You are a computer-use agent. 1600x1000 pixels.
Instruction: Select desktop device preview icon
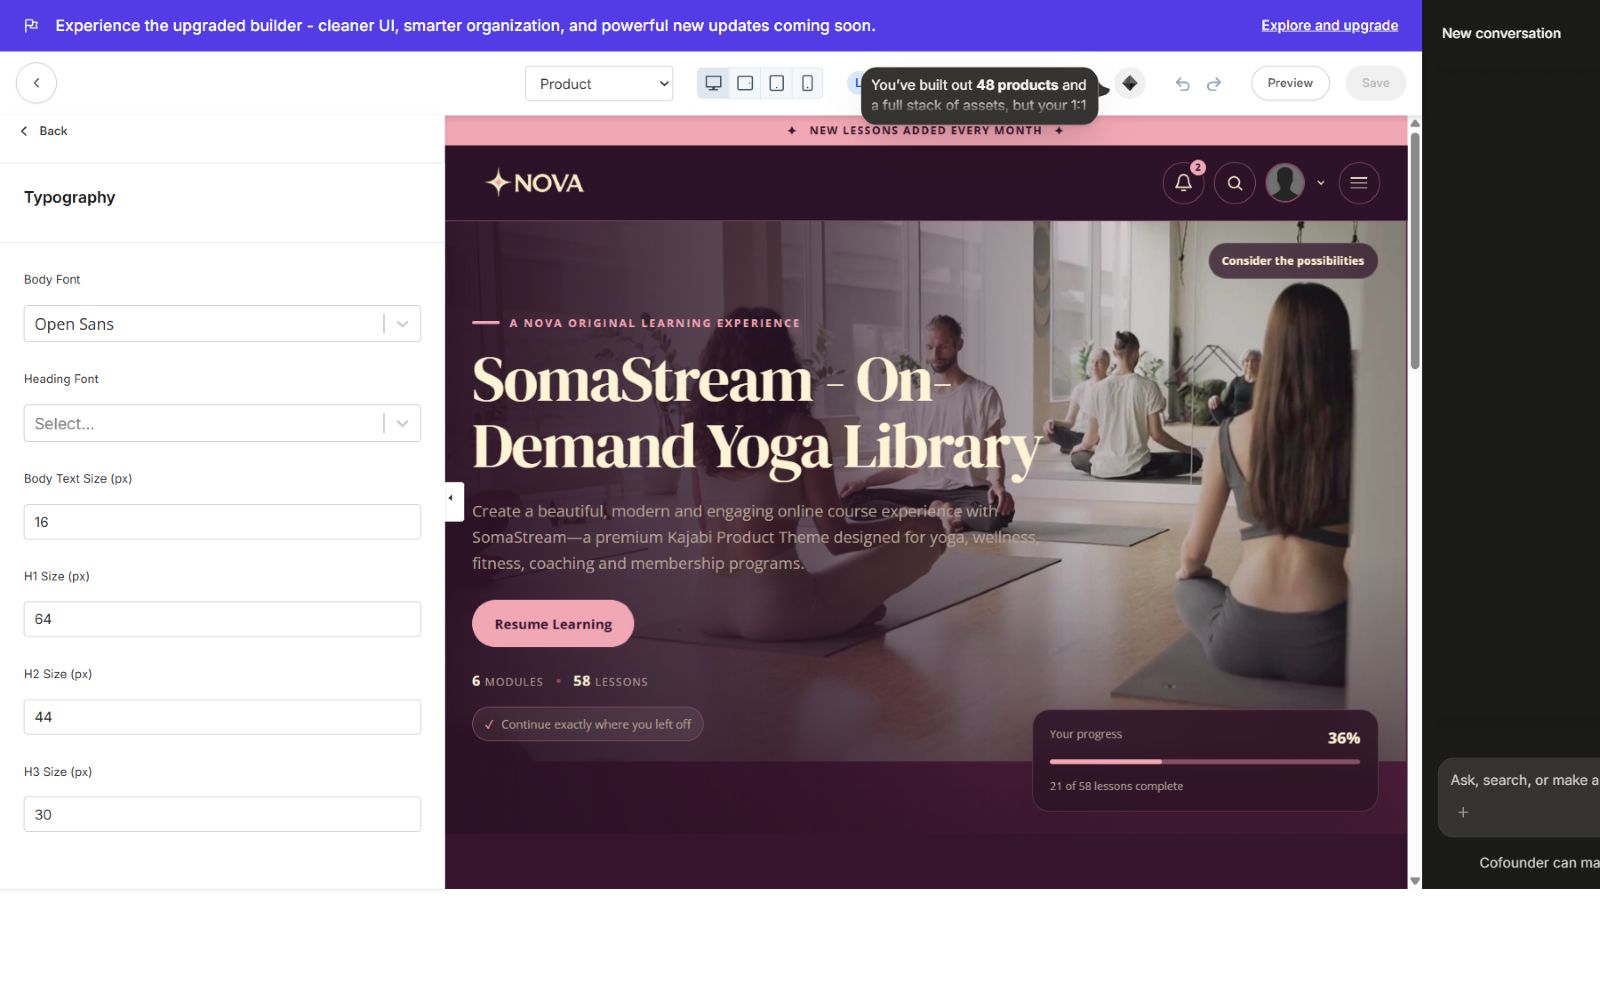pyautogui.click(x=713, y=83)
